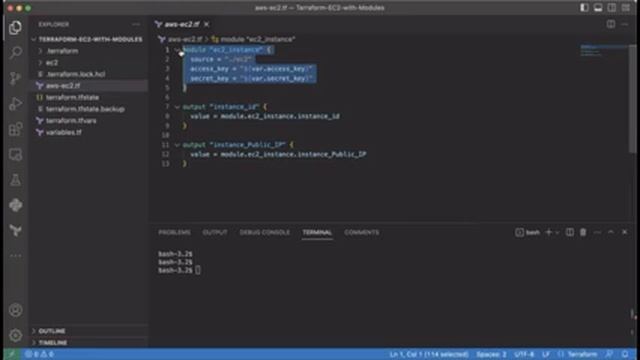Click the editor minimap
640x360 pixels.
click(x=604, y=51)
